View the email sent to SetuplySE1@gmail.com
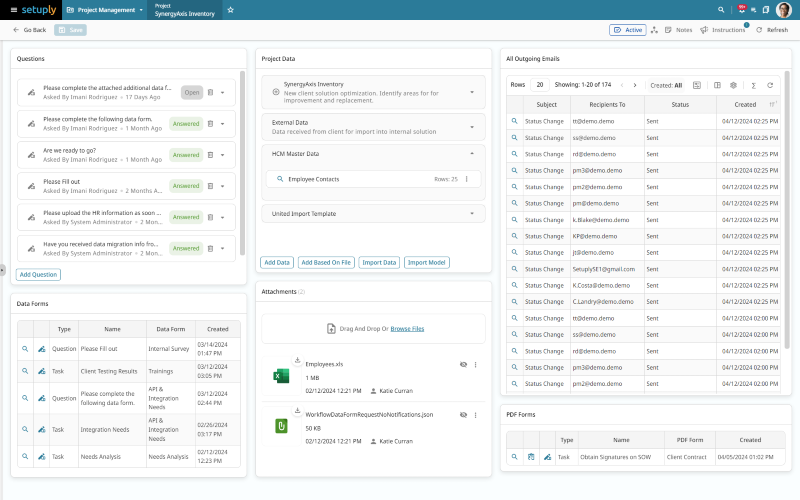The height and width of the screenshot is (500, 800). [x=514, y=269]
